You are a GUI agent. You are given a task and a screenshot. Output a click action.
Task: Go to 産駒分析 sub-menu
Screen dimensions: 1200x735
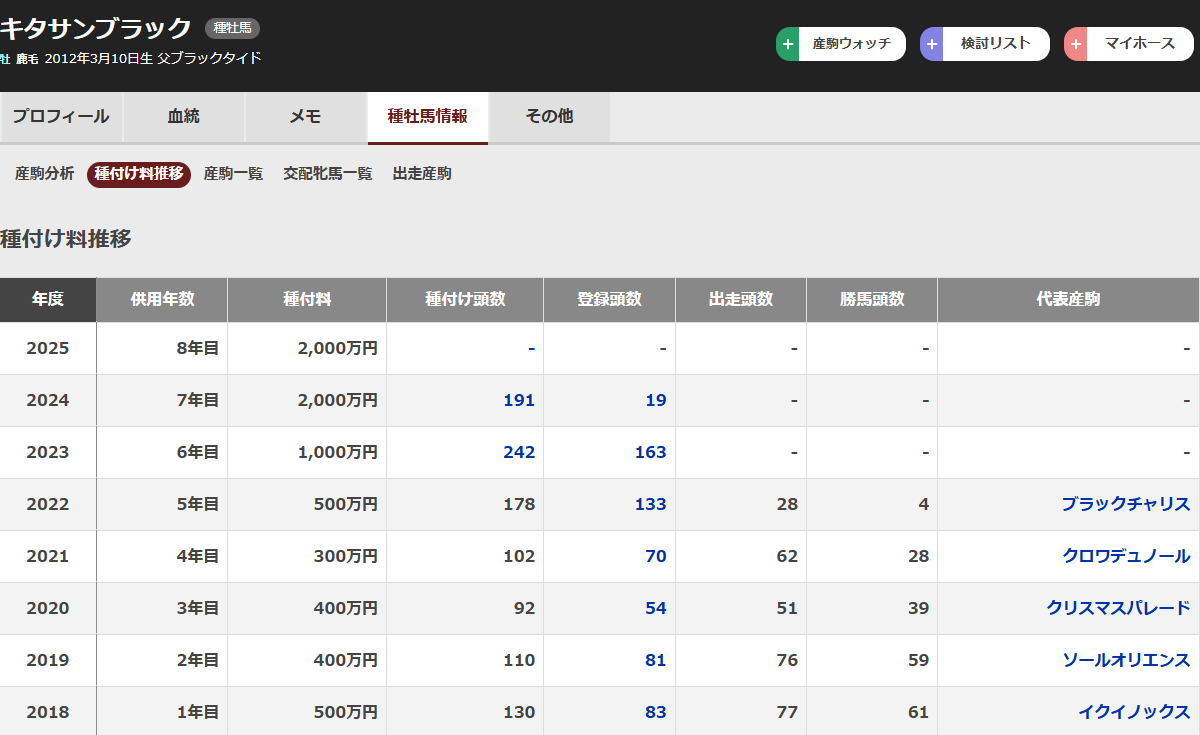45,174
